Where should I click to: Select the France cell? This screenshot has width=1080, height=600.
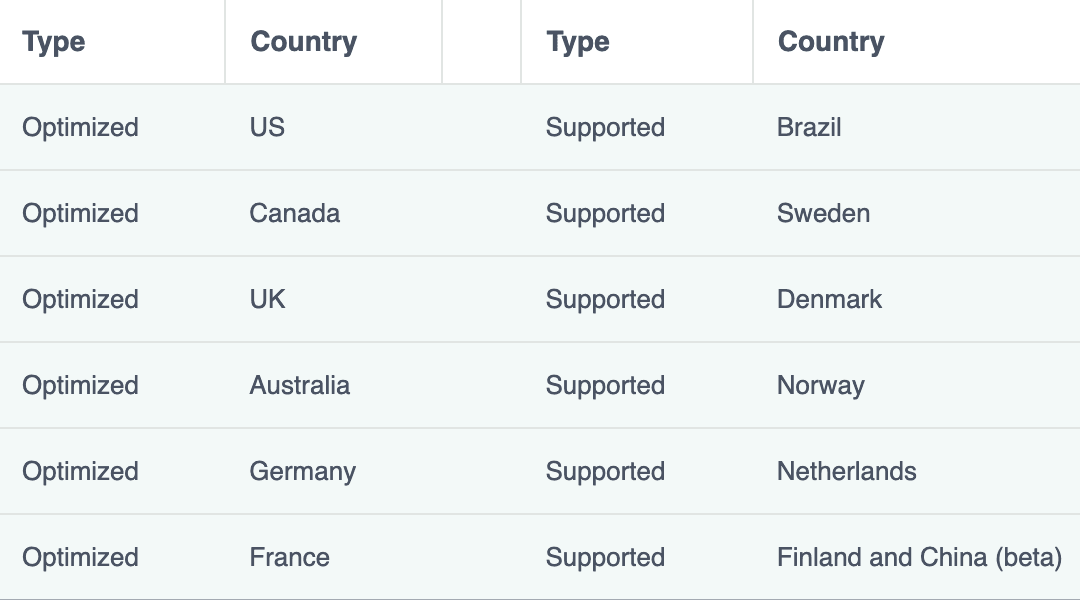coord(290,558)
